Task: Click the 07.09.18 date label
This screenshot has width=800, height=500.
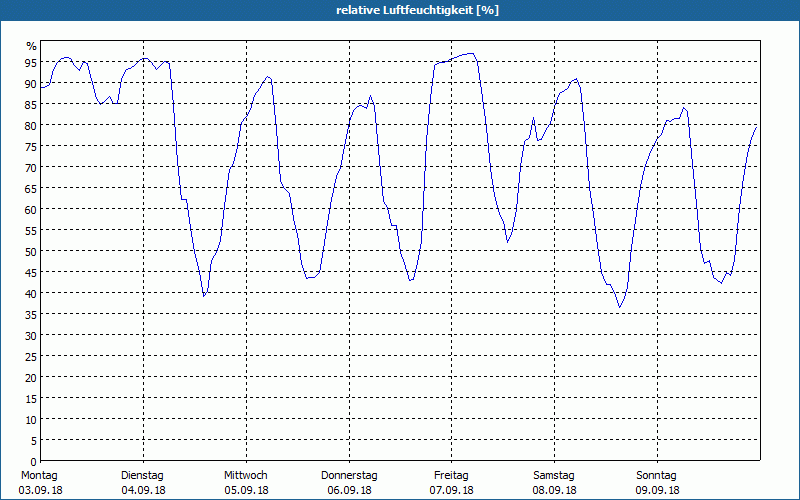Action: coord(452,490)
